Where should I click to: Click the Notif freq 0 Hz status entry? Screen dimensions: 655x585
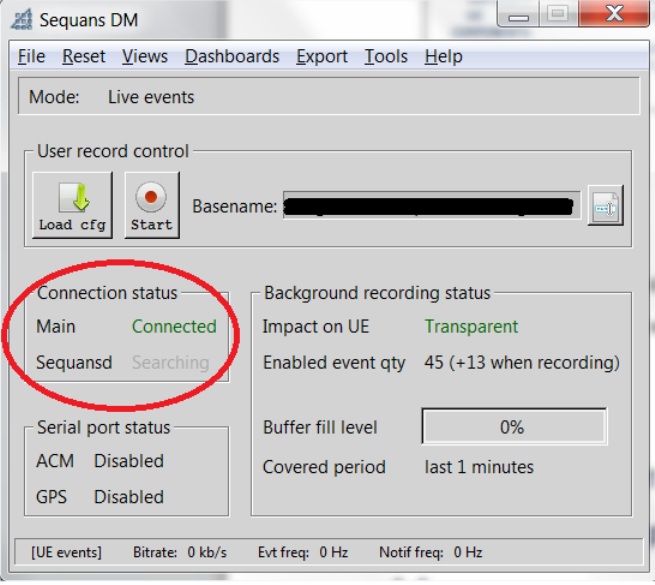pyautogui.click(x=431, y=552)
